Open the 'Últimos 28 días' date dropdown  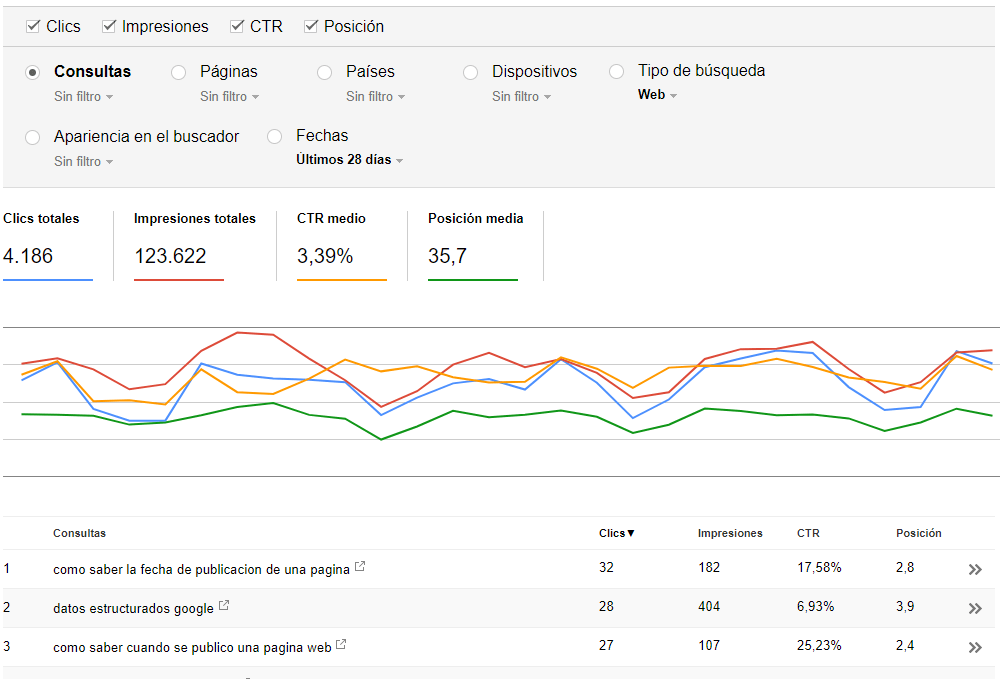pos(349,160)
